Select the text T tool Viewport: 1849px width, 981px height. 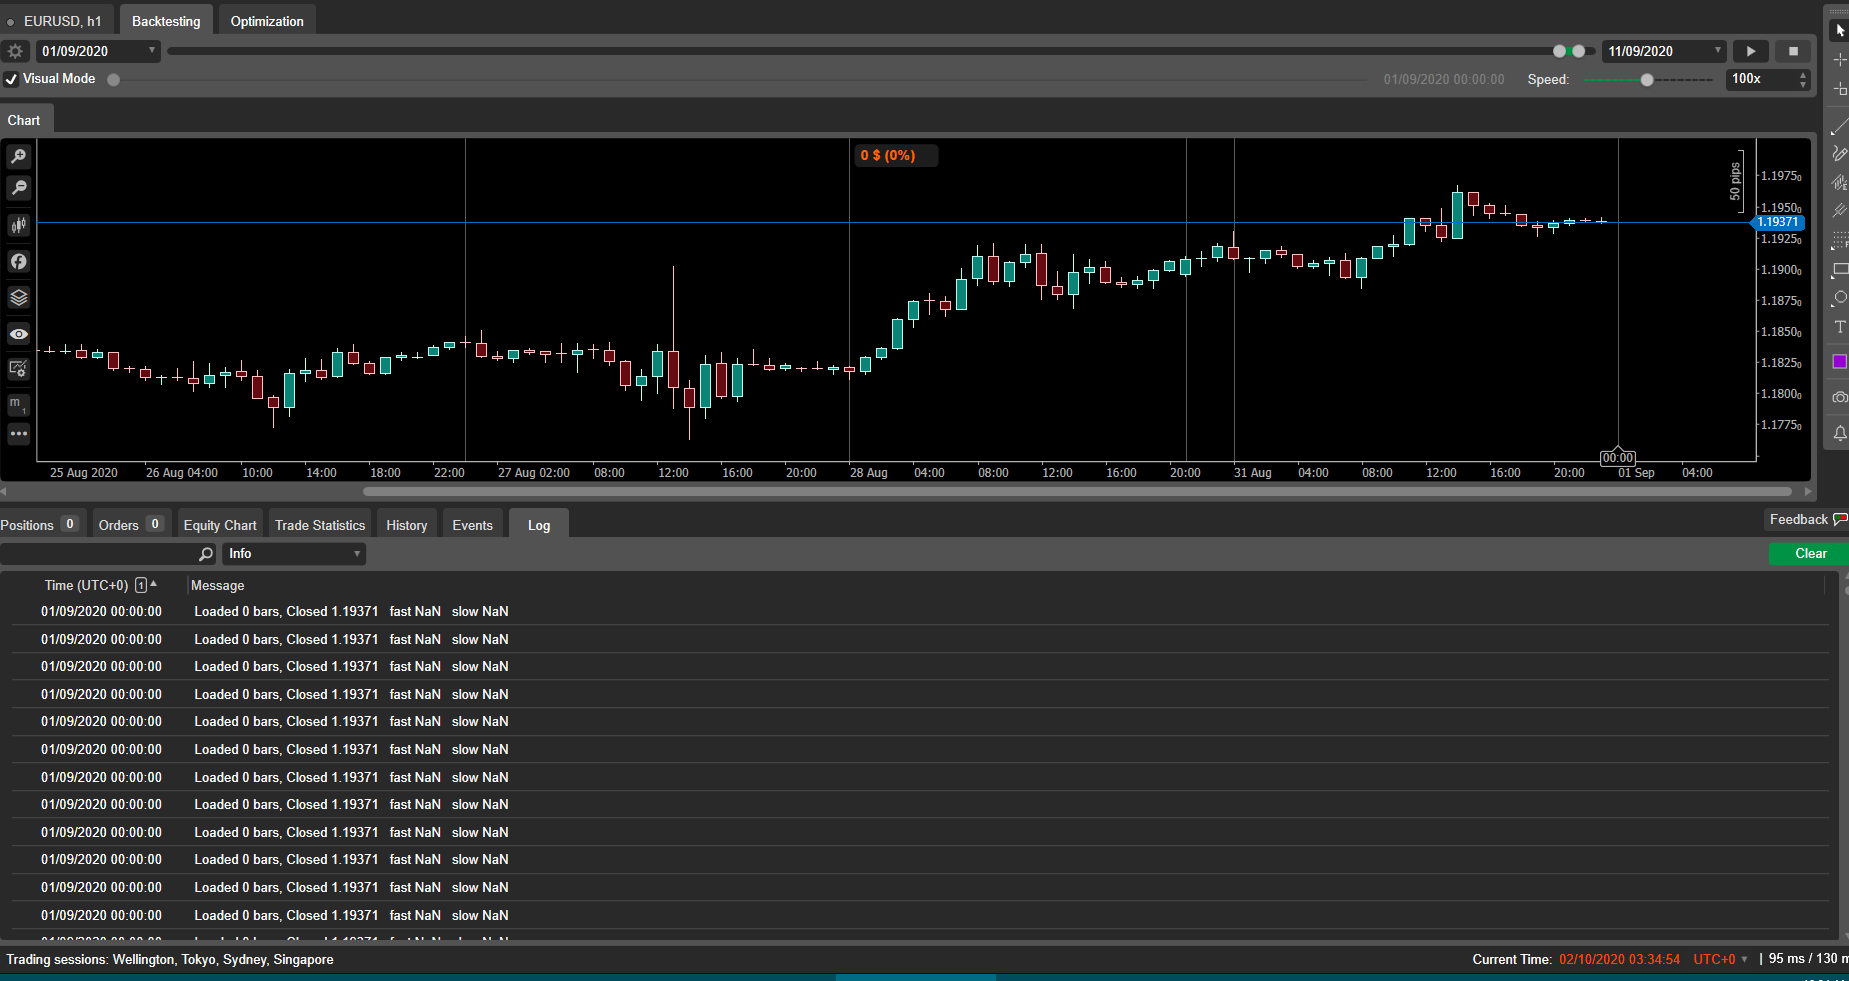click(x=1839, y=327)
